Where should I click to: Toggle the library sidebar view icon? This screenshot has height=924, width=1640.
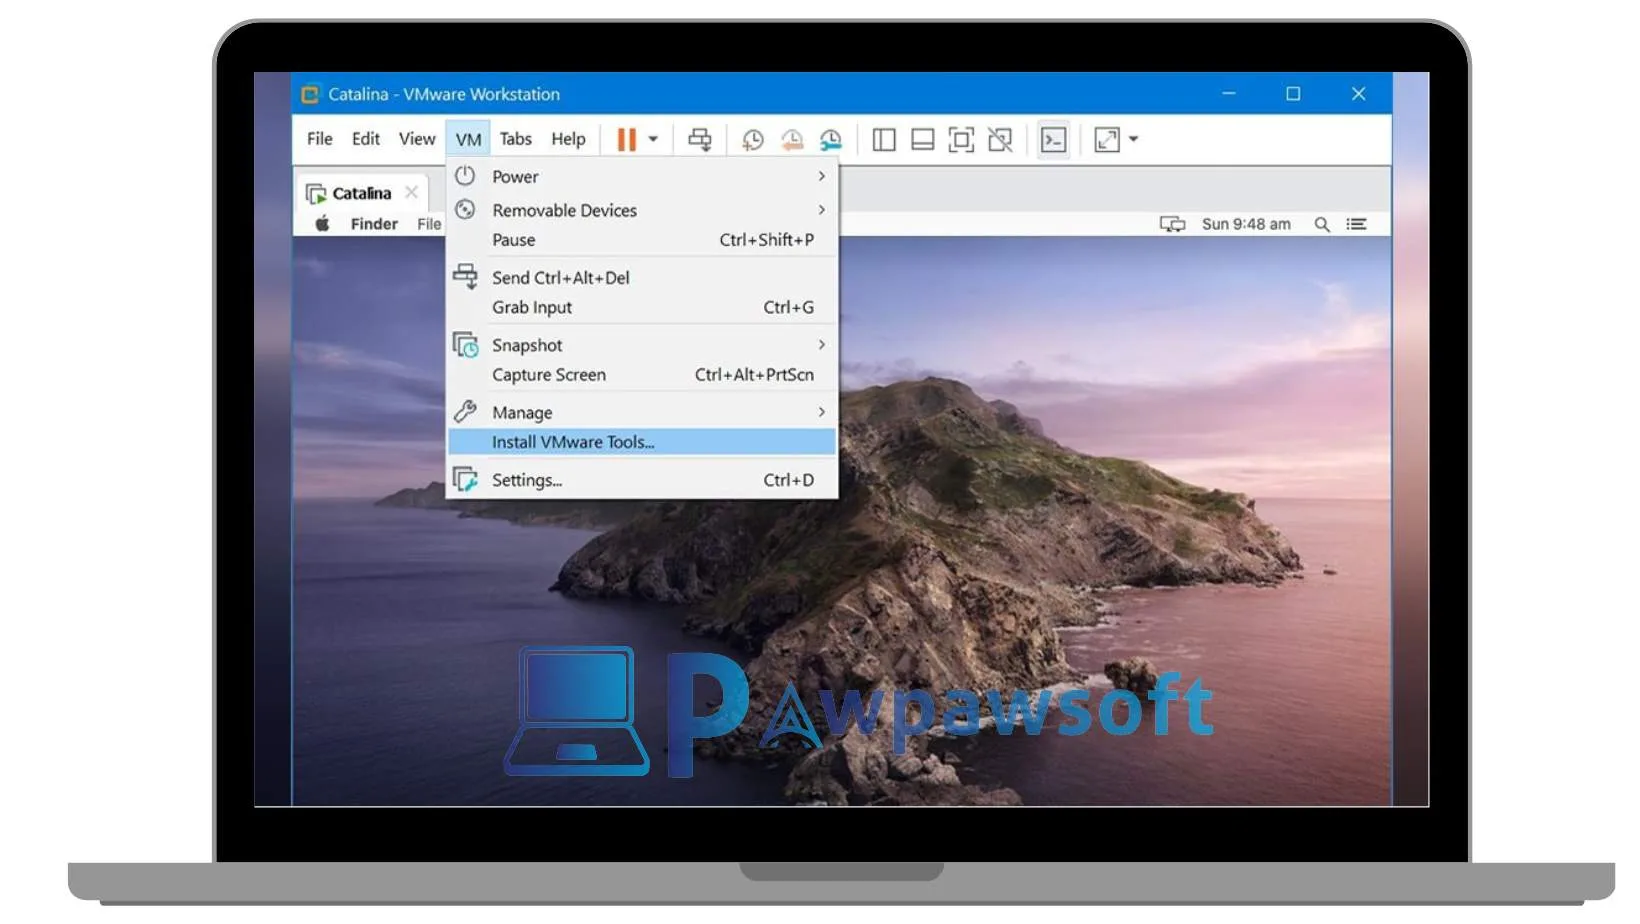point(884,140)
